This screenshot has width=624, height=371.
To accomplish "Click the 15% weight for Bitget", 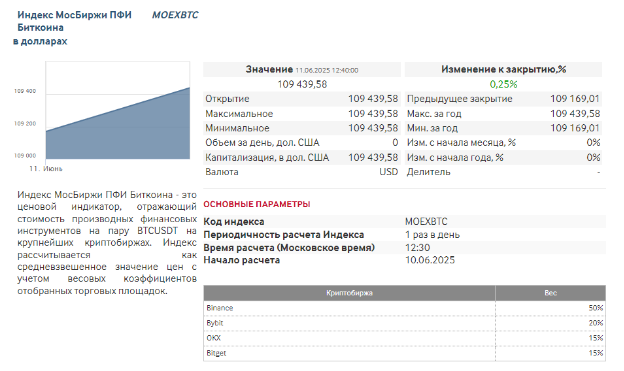I will tap(596, 353).
